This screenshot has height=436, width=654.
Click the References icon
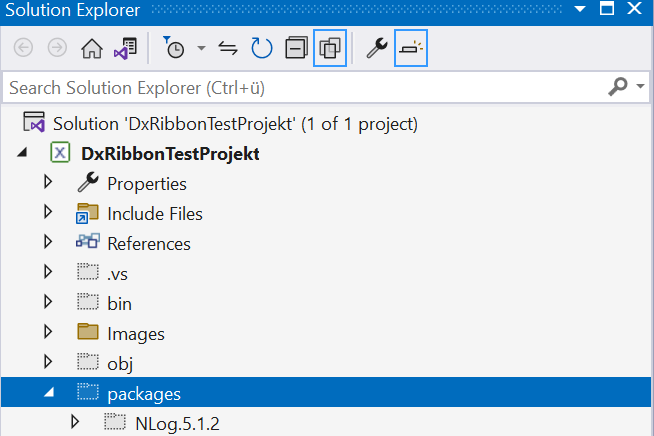coord(88,241)
